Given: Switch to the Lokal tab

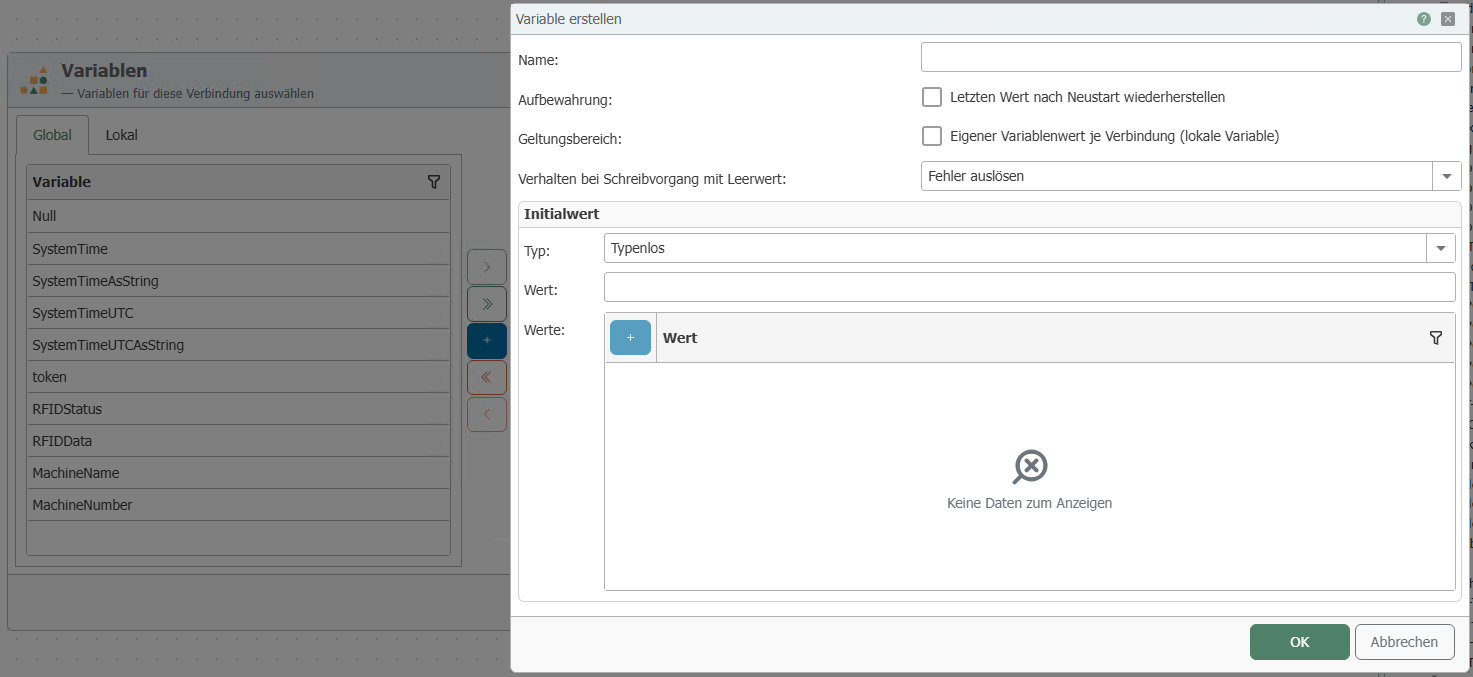Looking at the screenshot, I should coord(122,135).
